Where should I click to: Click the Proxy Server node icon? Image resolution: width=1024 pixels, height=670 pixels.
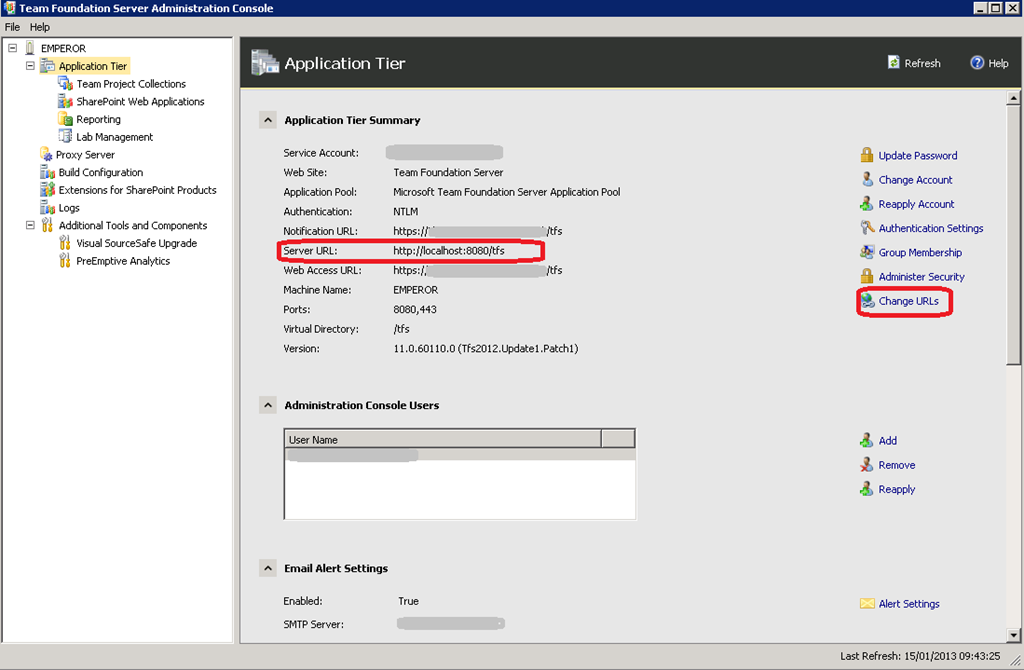coord(46,154)
